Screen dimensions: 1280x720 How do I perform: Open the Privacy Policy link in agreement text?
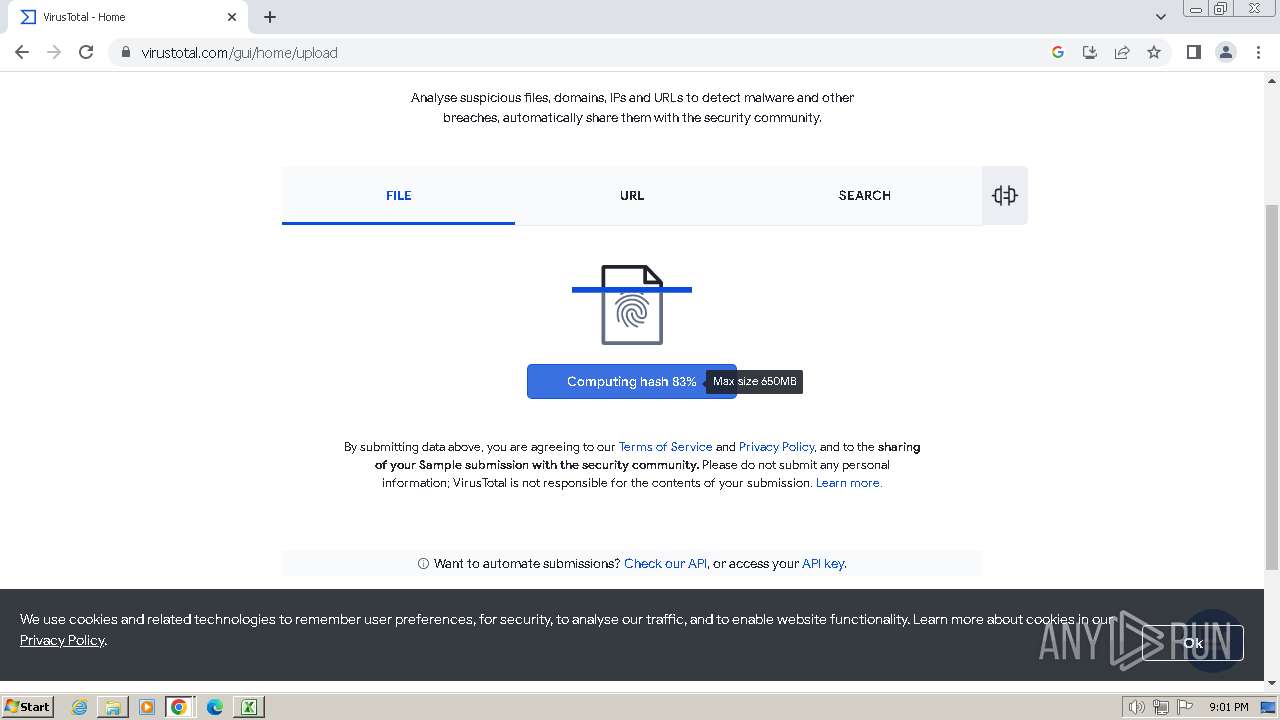point(777,447)
